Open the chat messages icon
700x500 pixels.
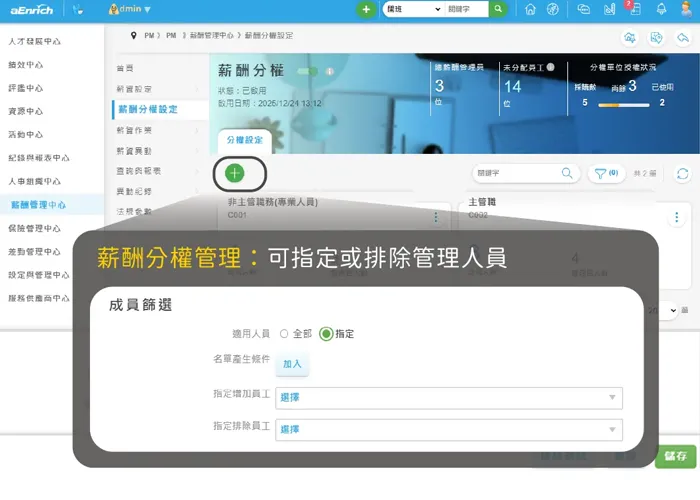[583, 9]
